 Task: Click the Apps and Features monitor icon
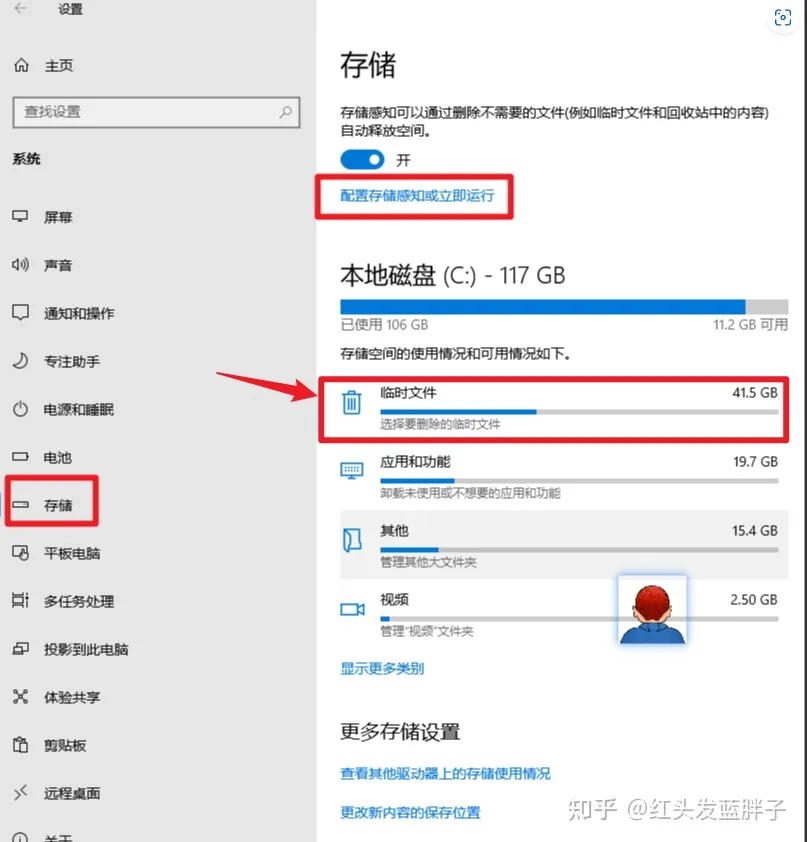pos(352,470)
